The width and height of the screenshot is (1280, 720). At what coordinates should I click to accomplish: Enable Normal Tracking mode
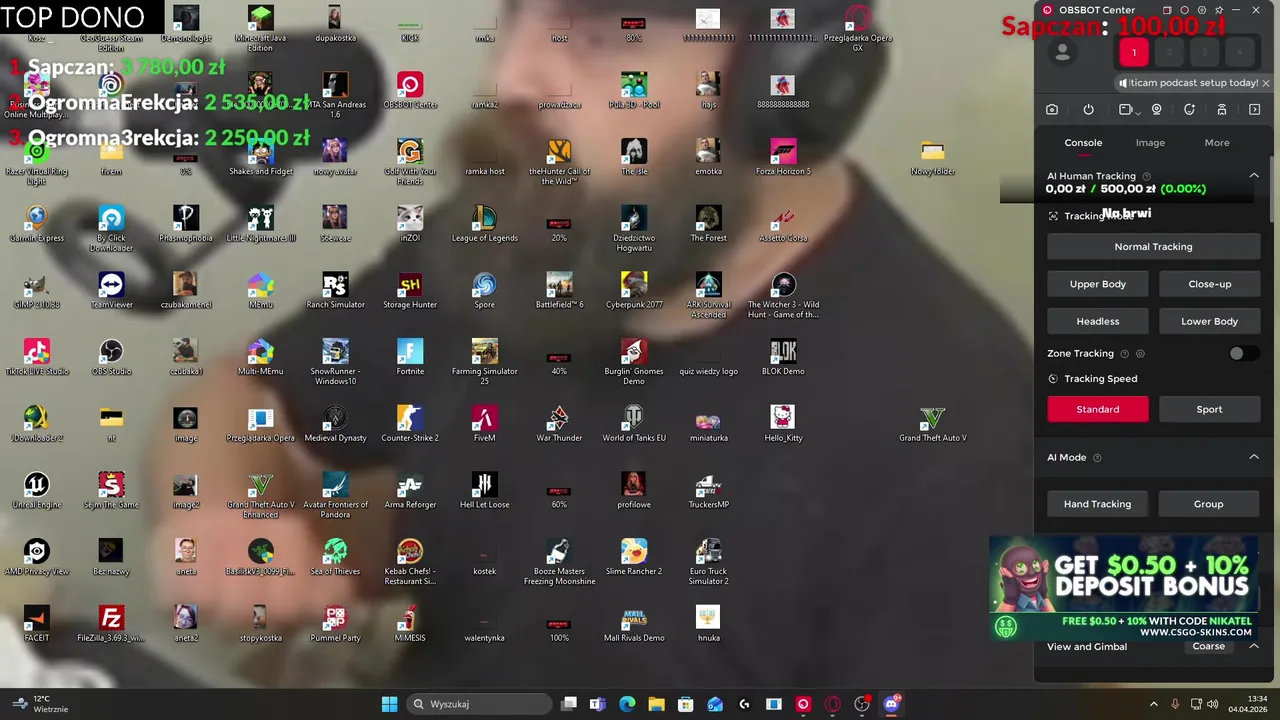point(1153,247)
